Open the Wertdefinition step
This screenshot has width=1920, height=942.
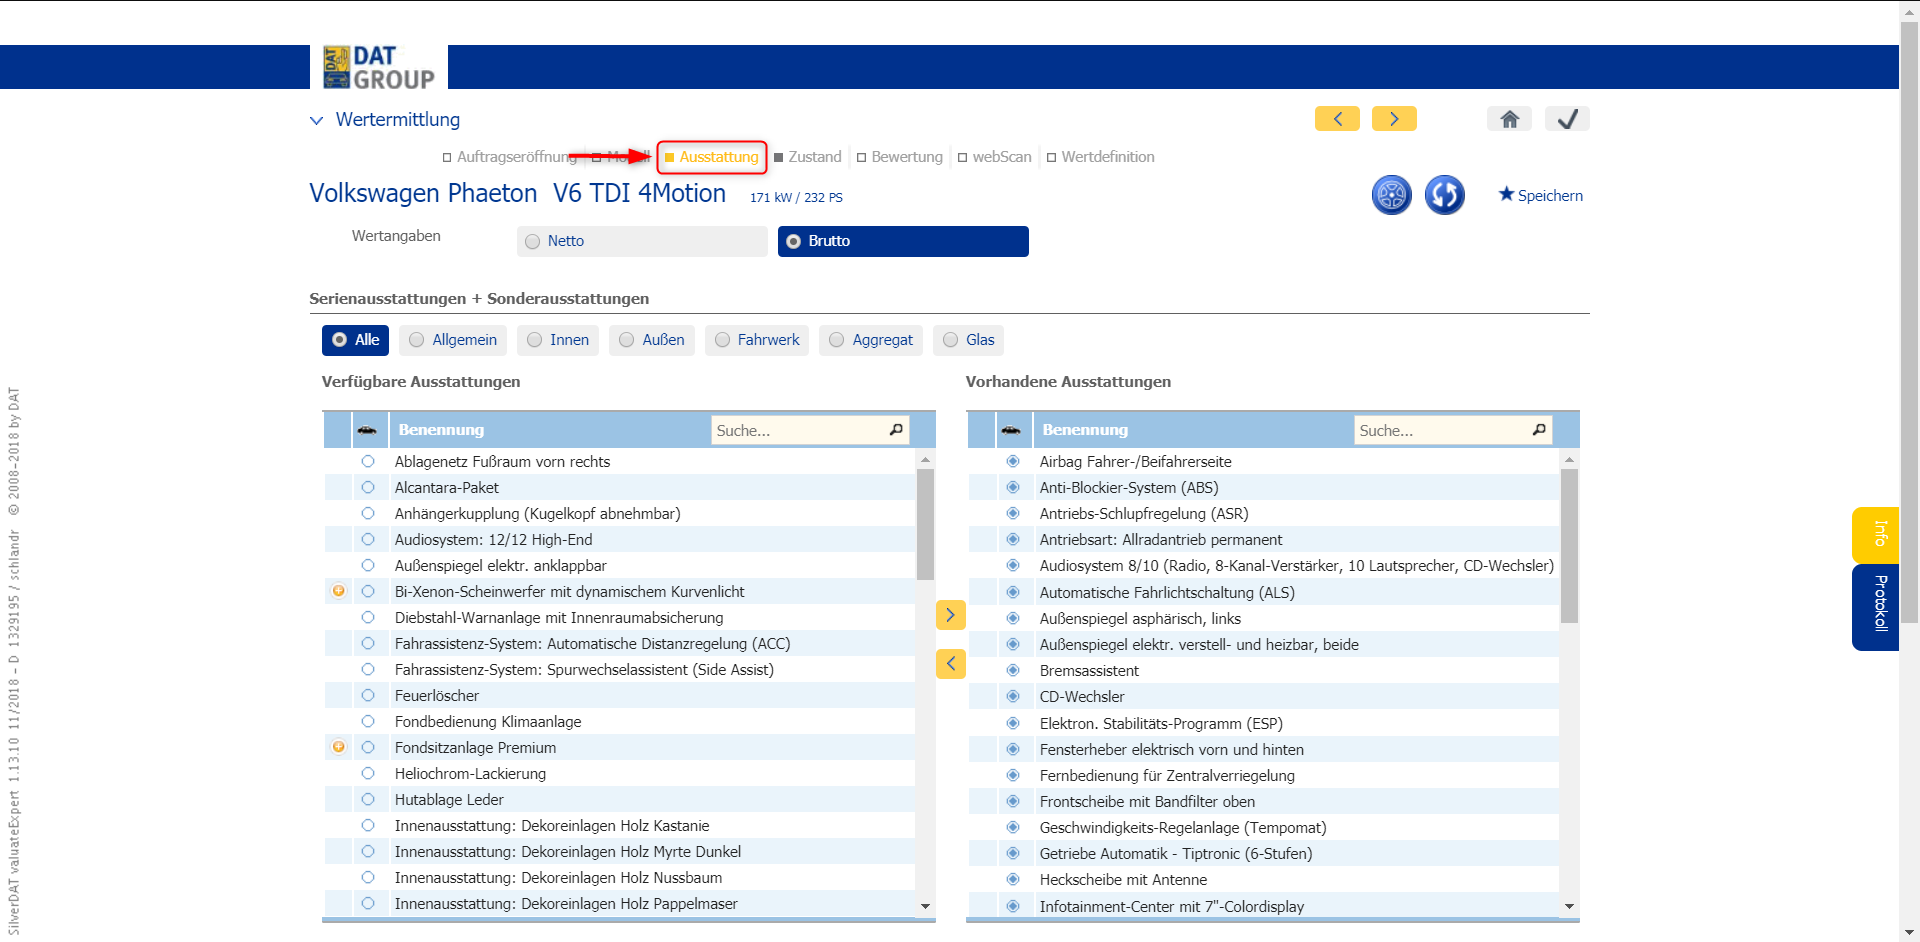(1101, 157)
